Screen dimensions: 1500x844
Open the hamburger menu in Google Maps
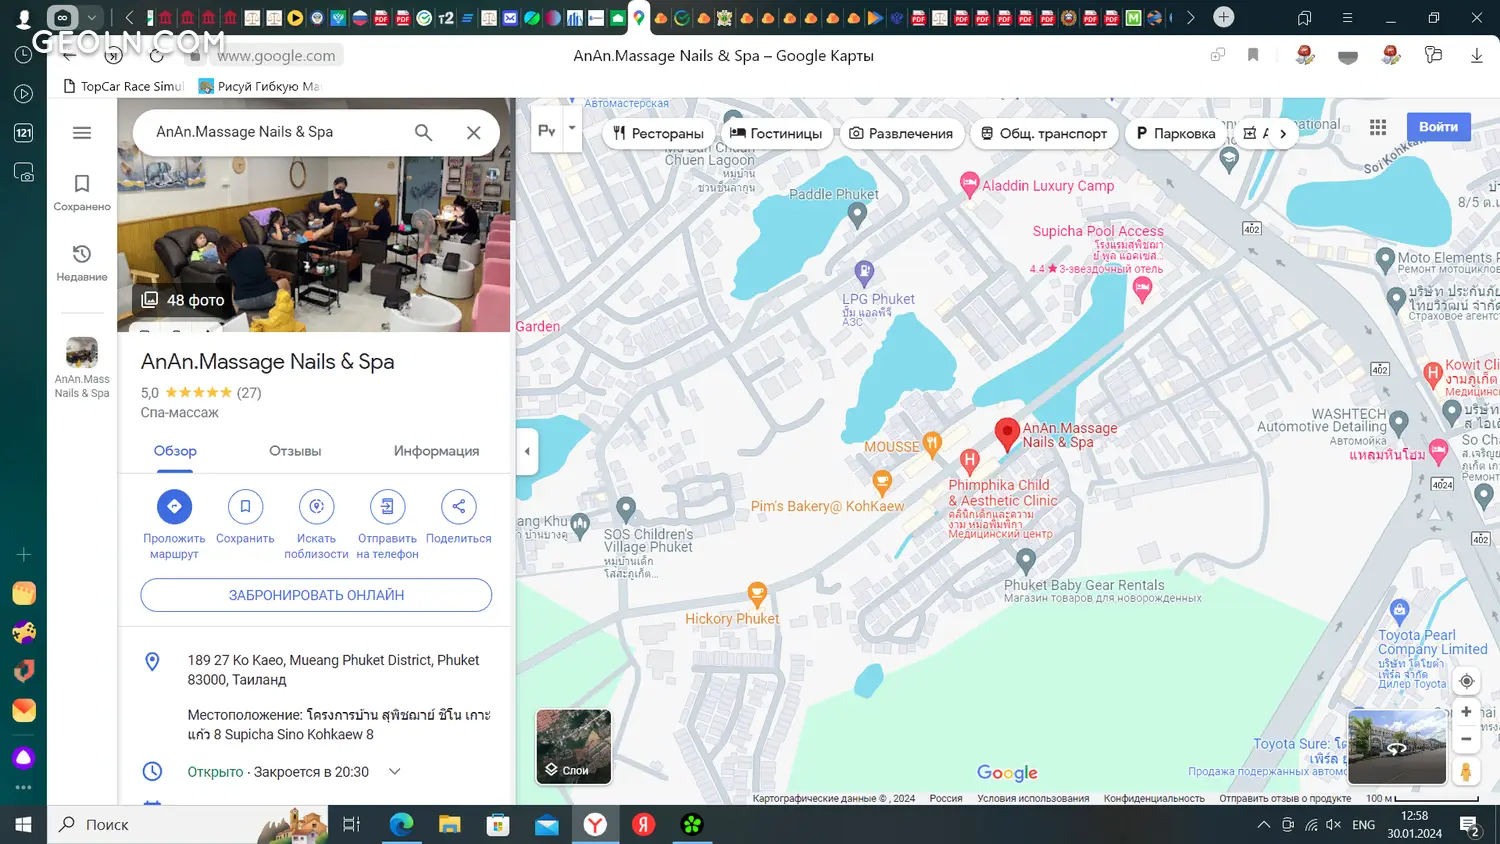coord(82,133)
